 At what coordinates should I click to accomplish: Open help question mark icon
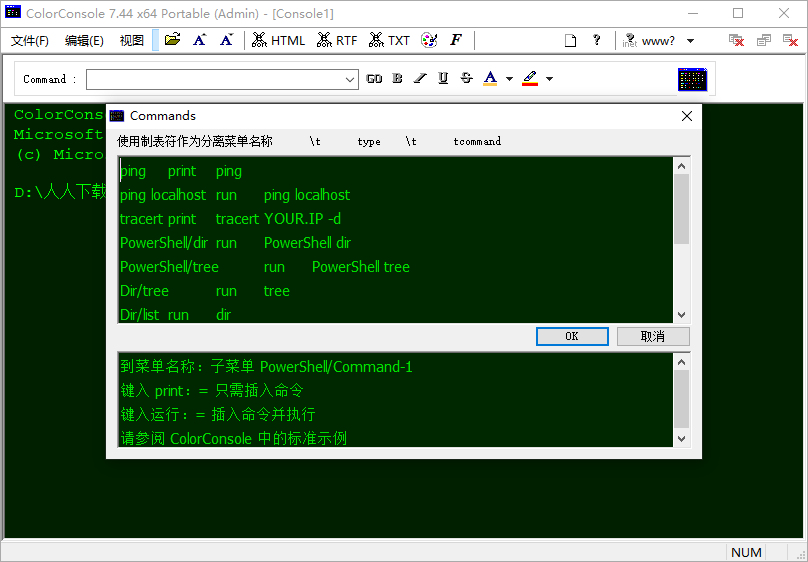tap(596, 40)
